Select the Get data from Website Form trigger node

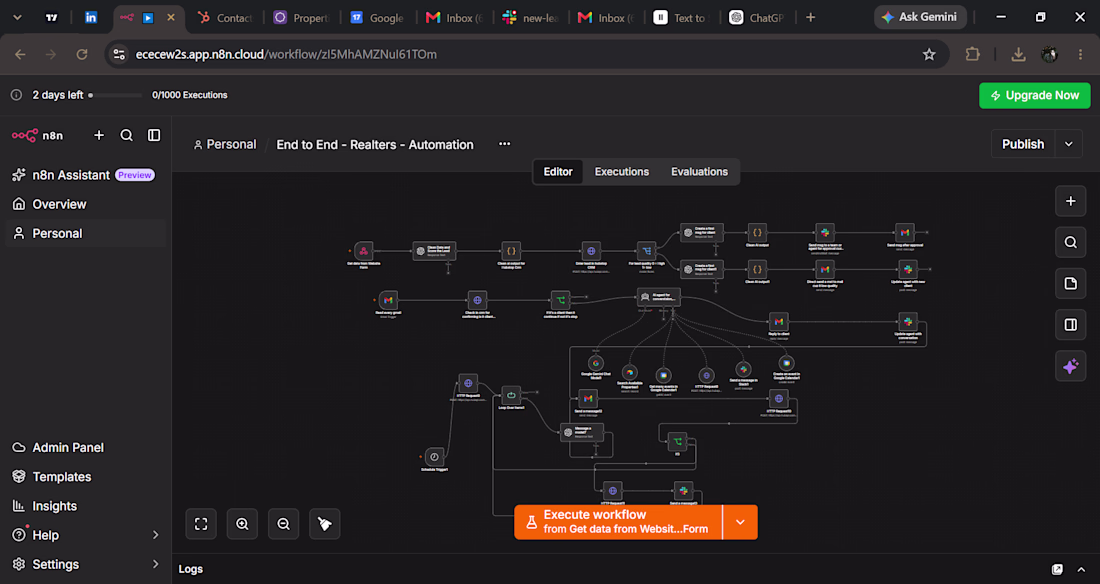point(363,251)
